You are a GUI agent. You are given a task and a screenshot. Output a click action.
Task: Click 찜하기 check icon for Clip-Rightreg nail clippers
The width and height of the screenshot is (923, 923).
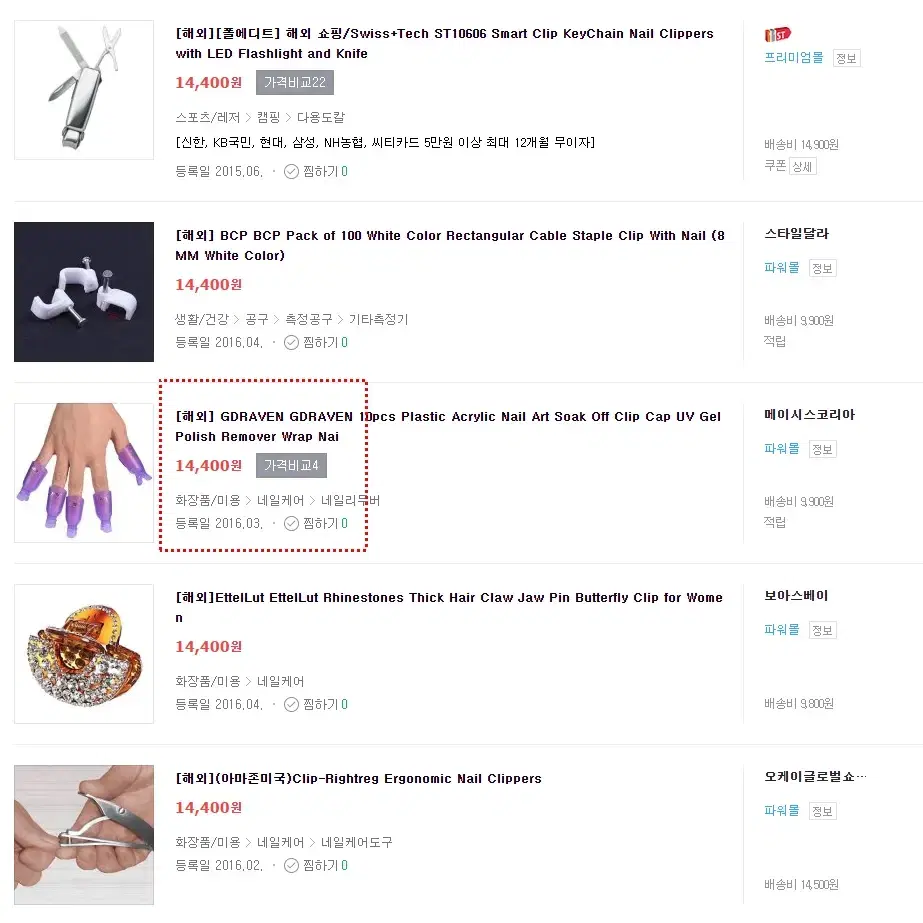[x=291, y=865]
